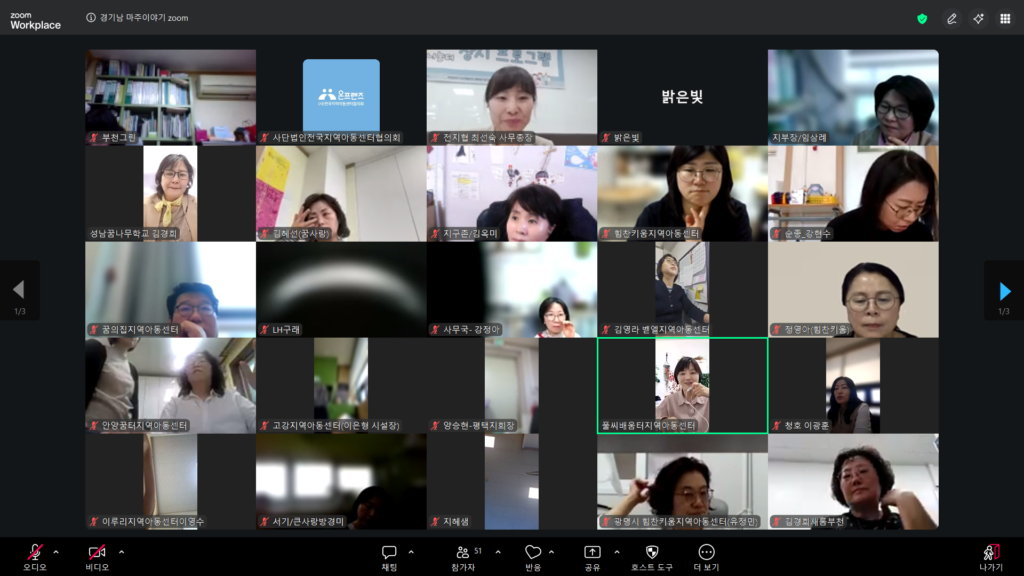
Task: Expand audio options arrow next to 오디오
Action: tap(56, 551)
